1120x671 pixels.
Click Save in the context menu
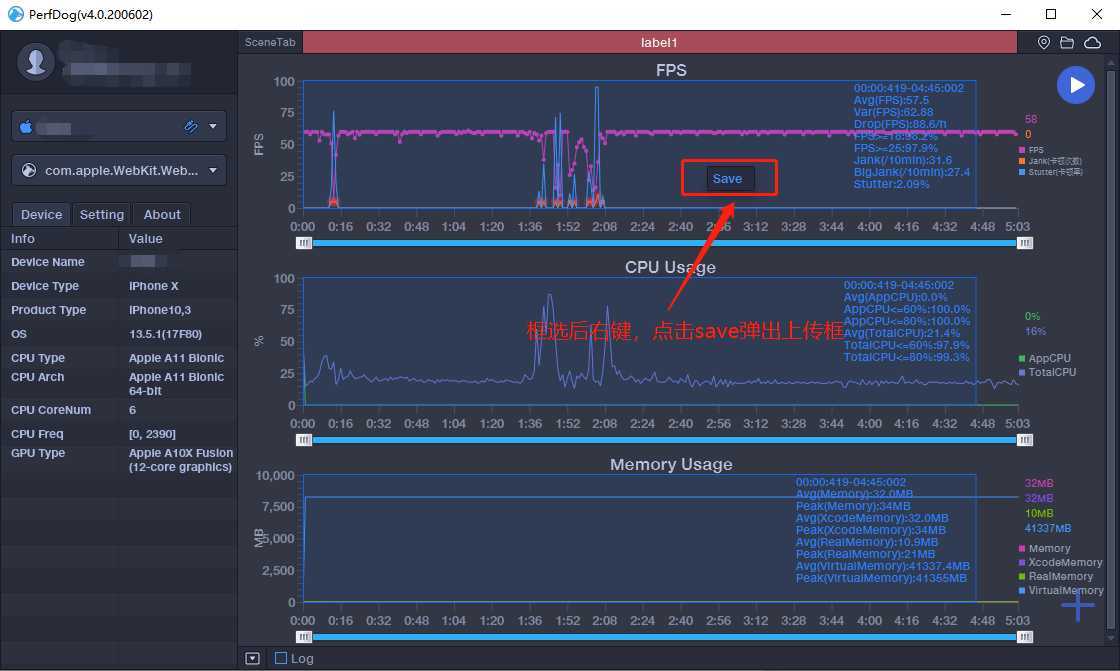pyautogui.click(x=727, y=179)
